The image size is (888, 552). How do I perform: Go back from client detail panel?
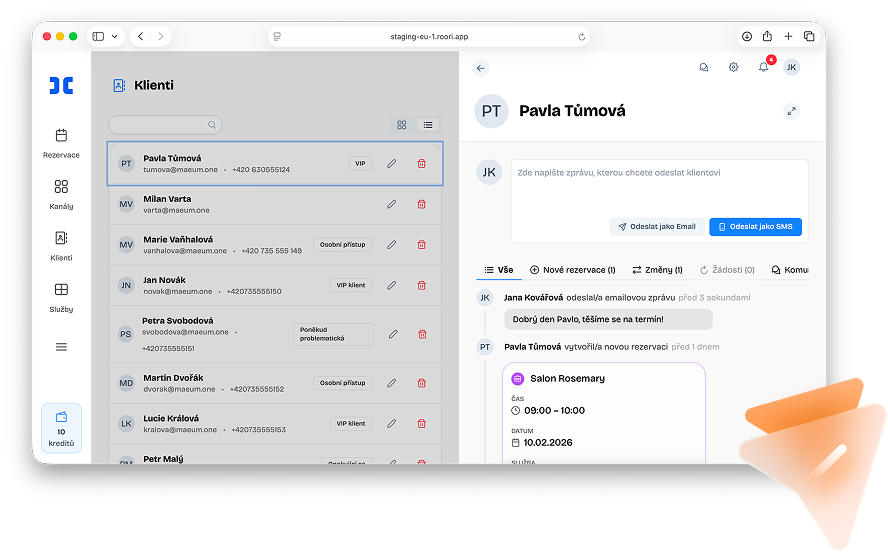pos(481,68)
